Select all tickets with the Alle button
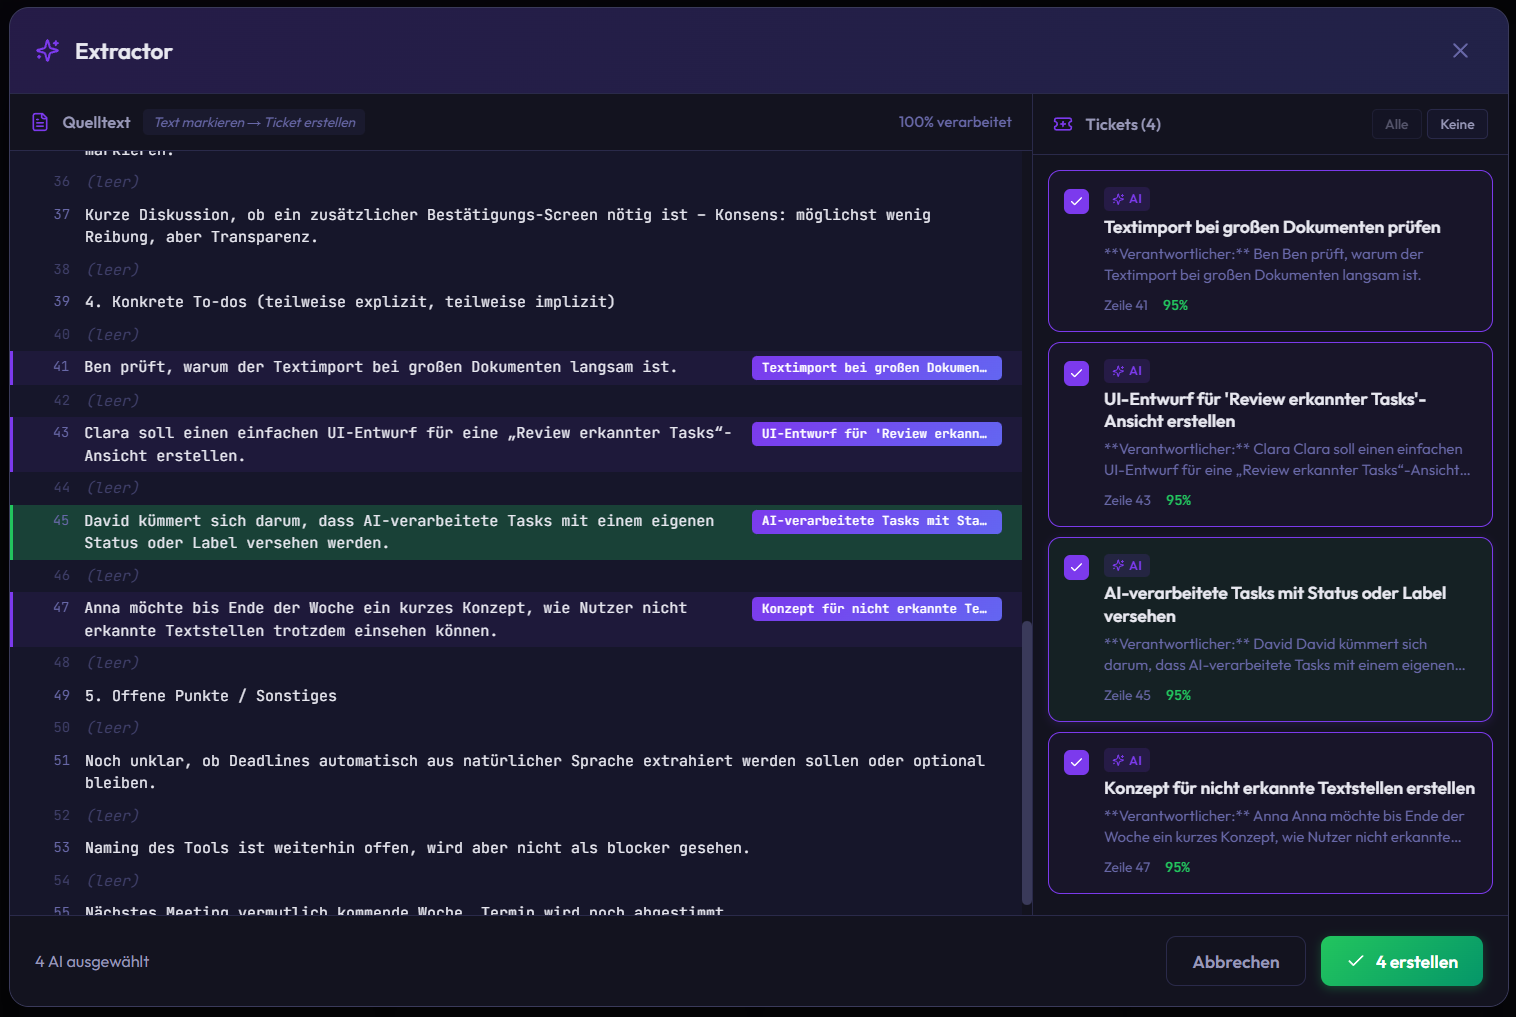The image size is (1516, 1017). (1396, 124)
